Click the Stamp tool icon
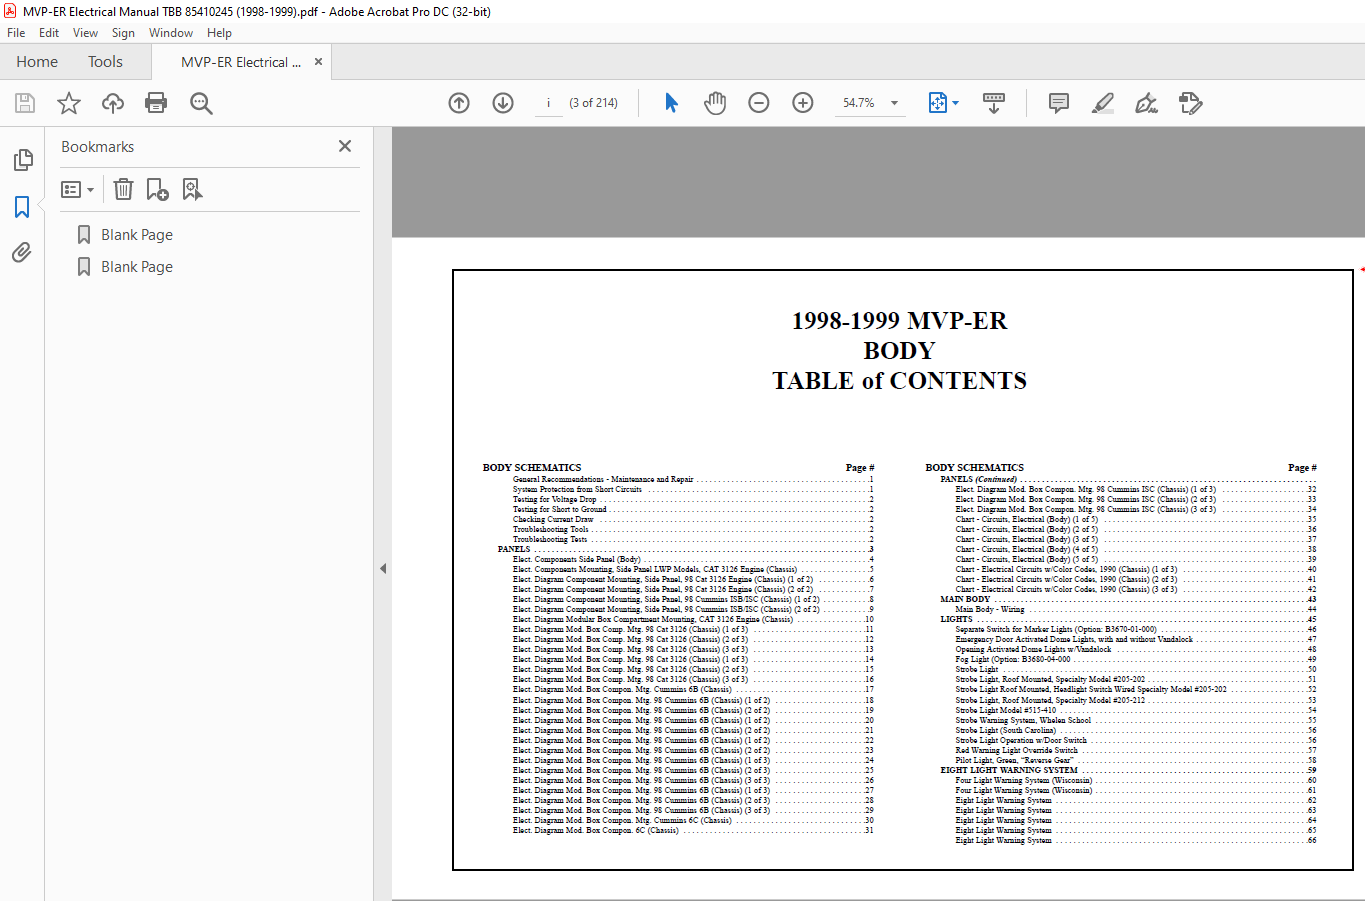Image resolution: width=1365 pixels, height=901 pixels. coord(1191,103)
